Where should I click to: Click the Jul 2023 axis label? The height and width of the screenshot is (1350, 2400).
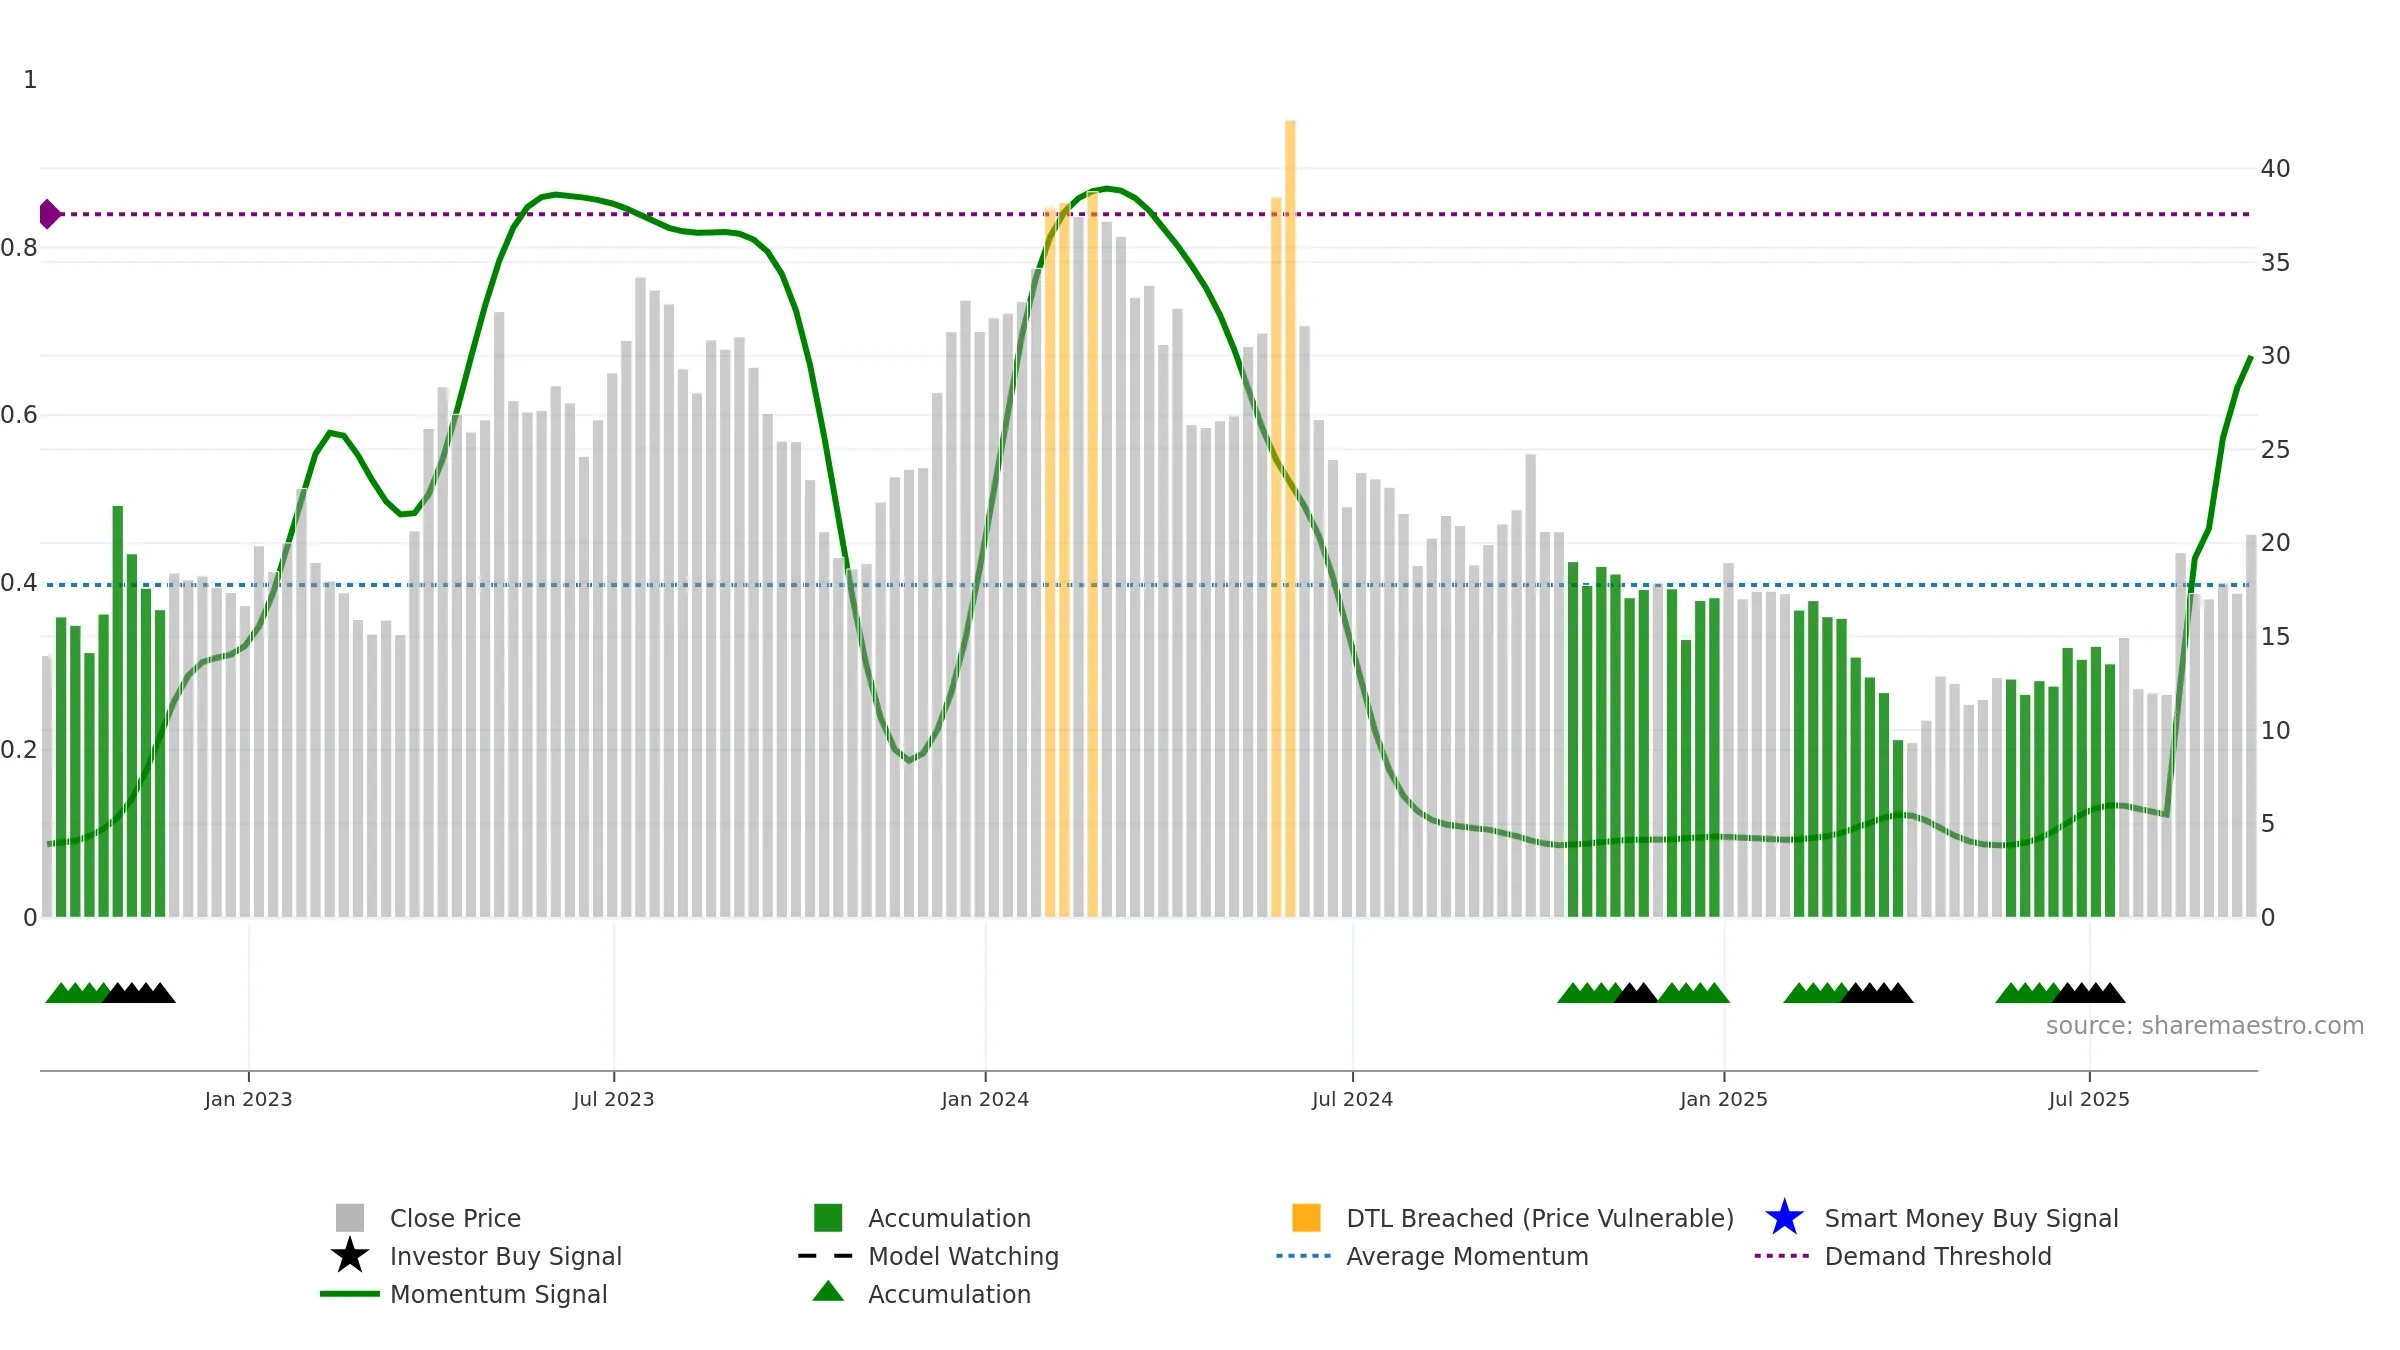click(x=614, y=1099)
